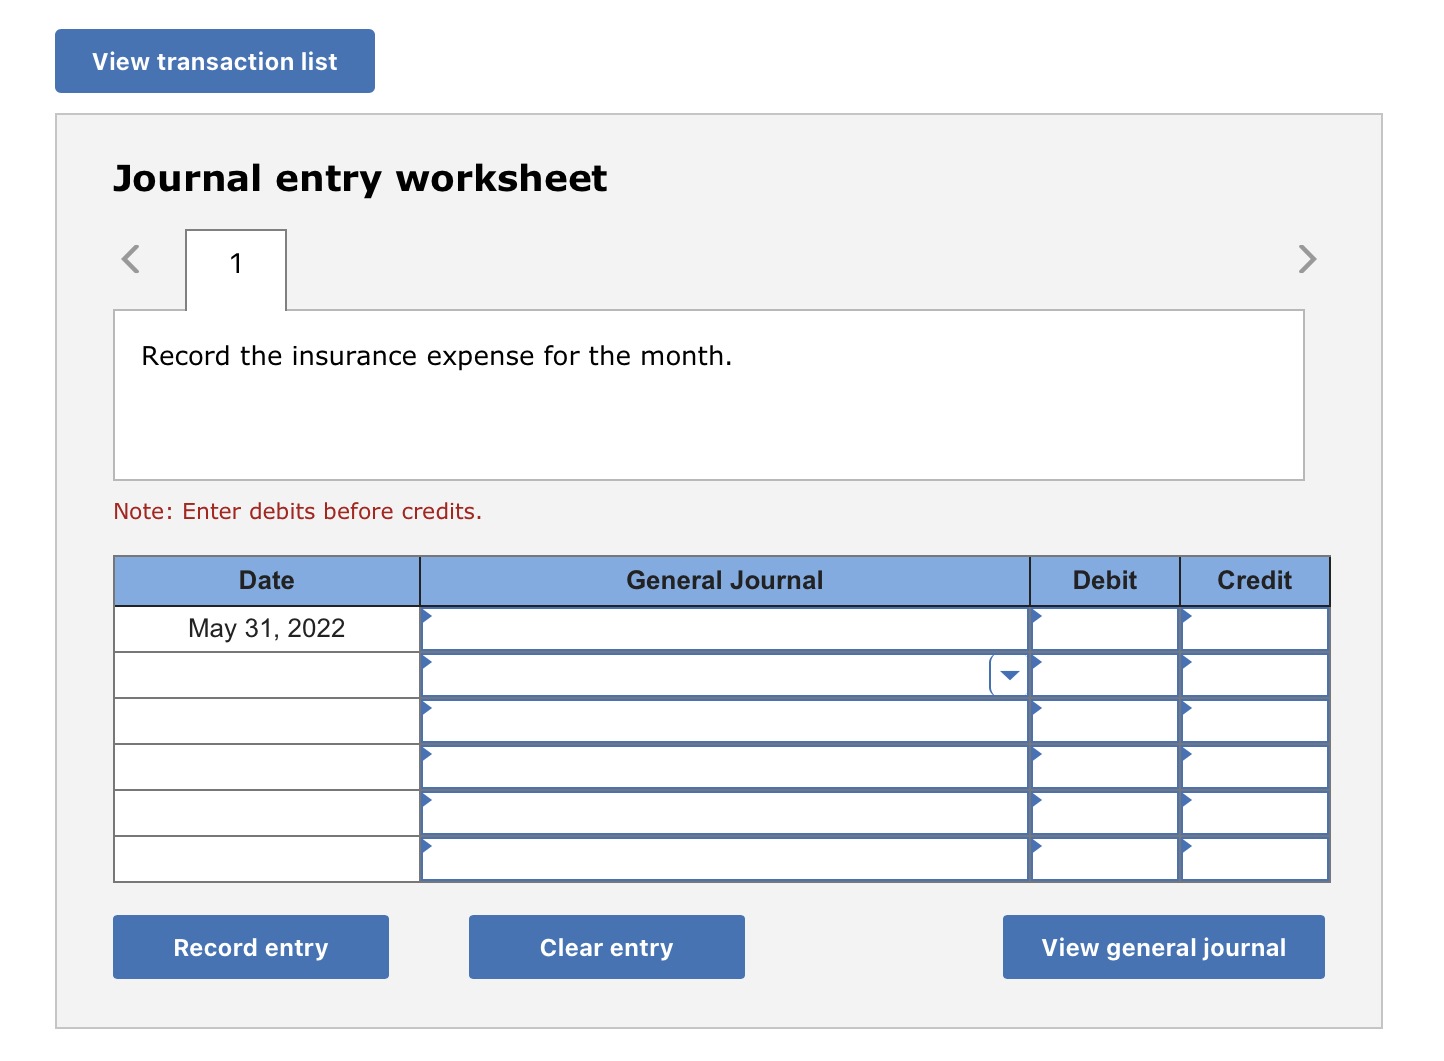Click the May 31, 2022 date cell
This screenshot has width=1444, height=1061.
tap(266, 628)
